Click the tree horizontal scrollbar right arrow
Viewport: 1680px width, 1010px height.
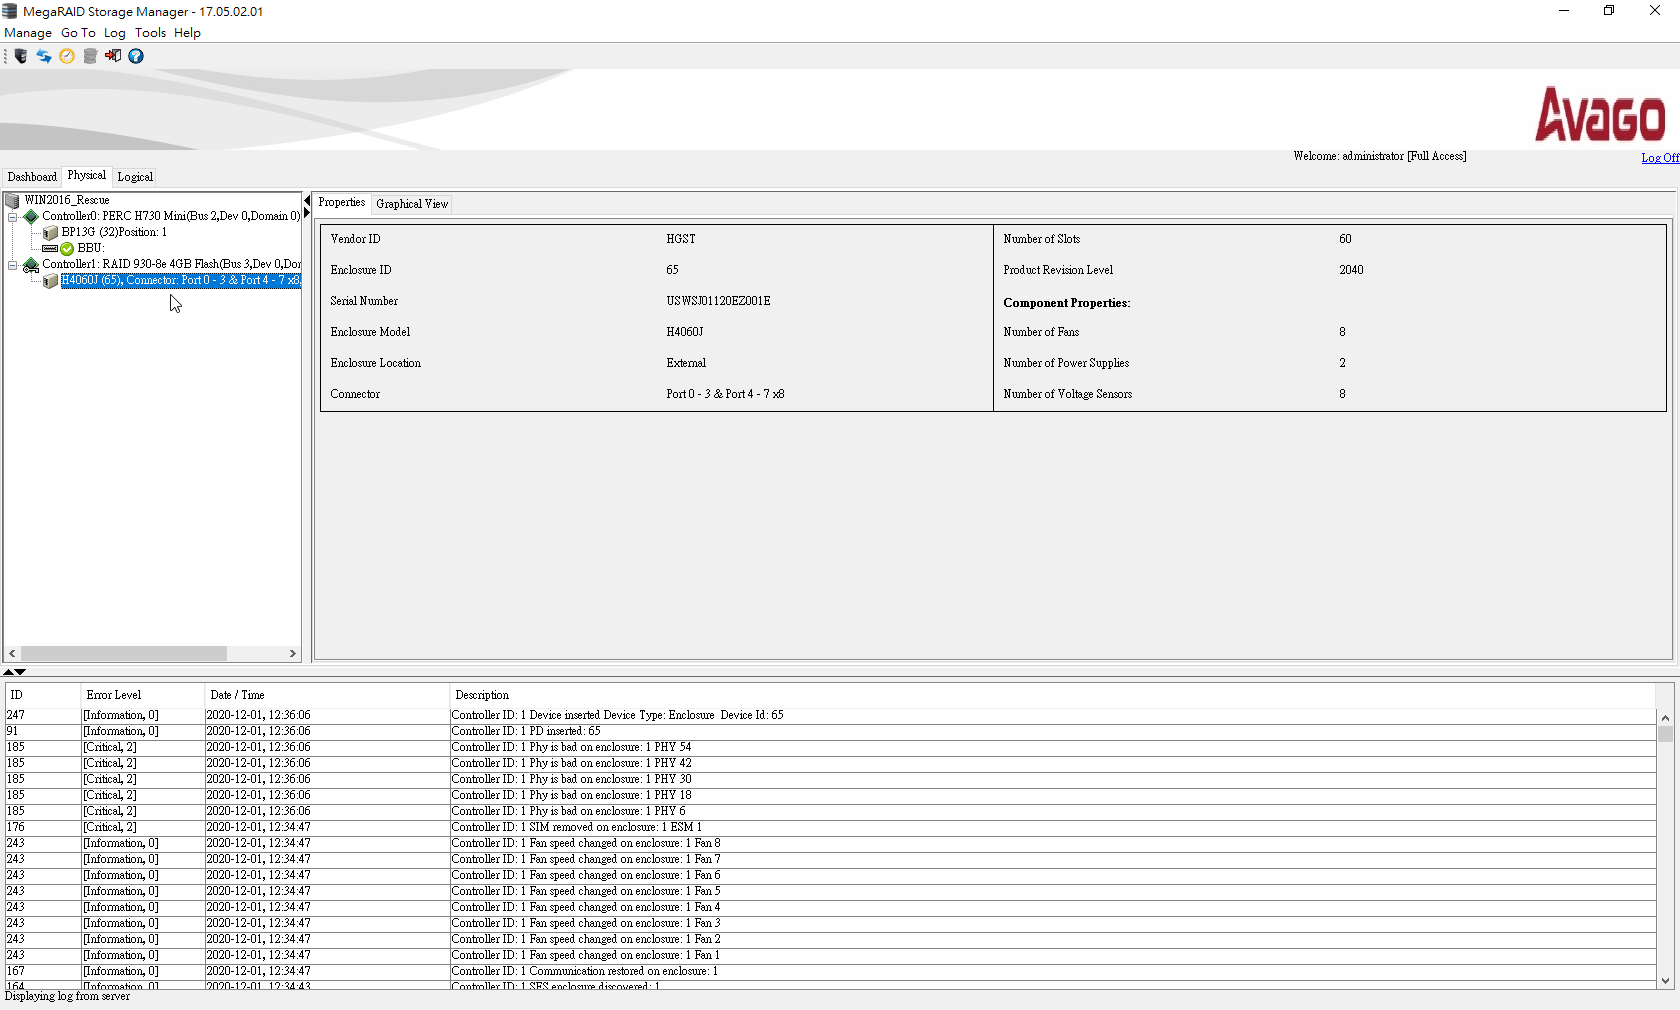(292, 653)
